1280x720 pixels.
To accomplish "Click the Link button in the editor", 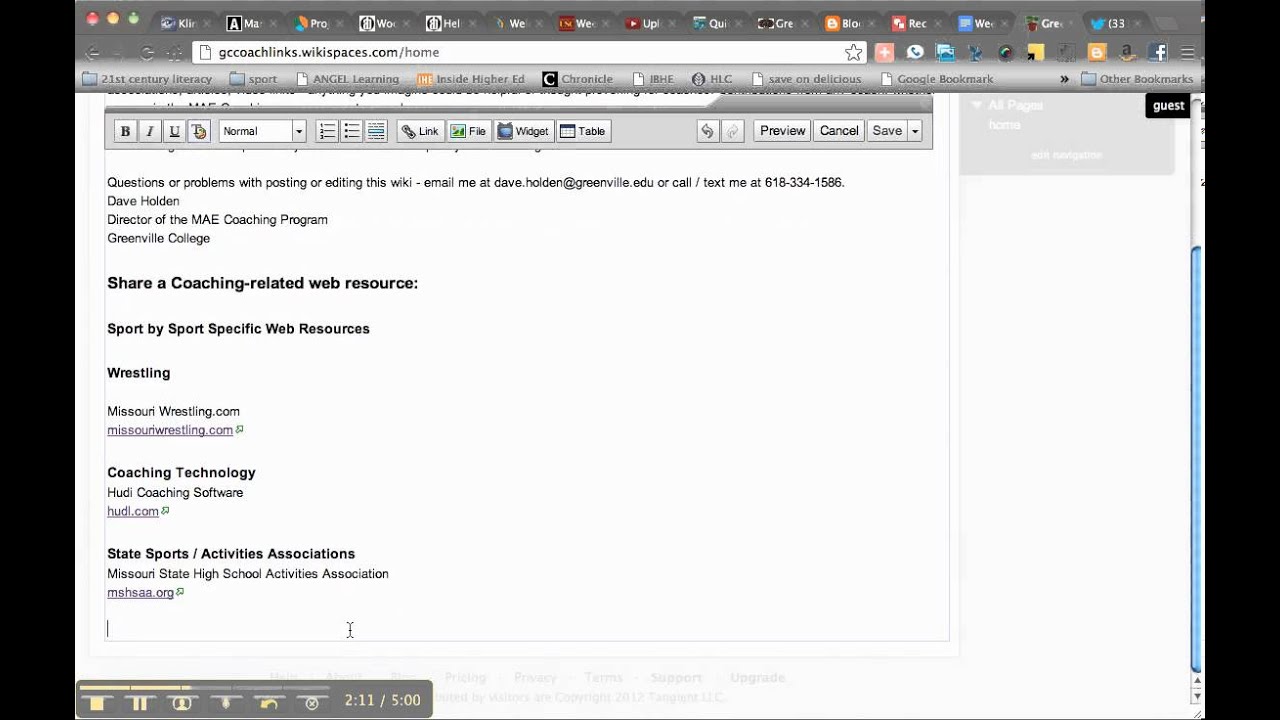I will (420, 131).
